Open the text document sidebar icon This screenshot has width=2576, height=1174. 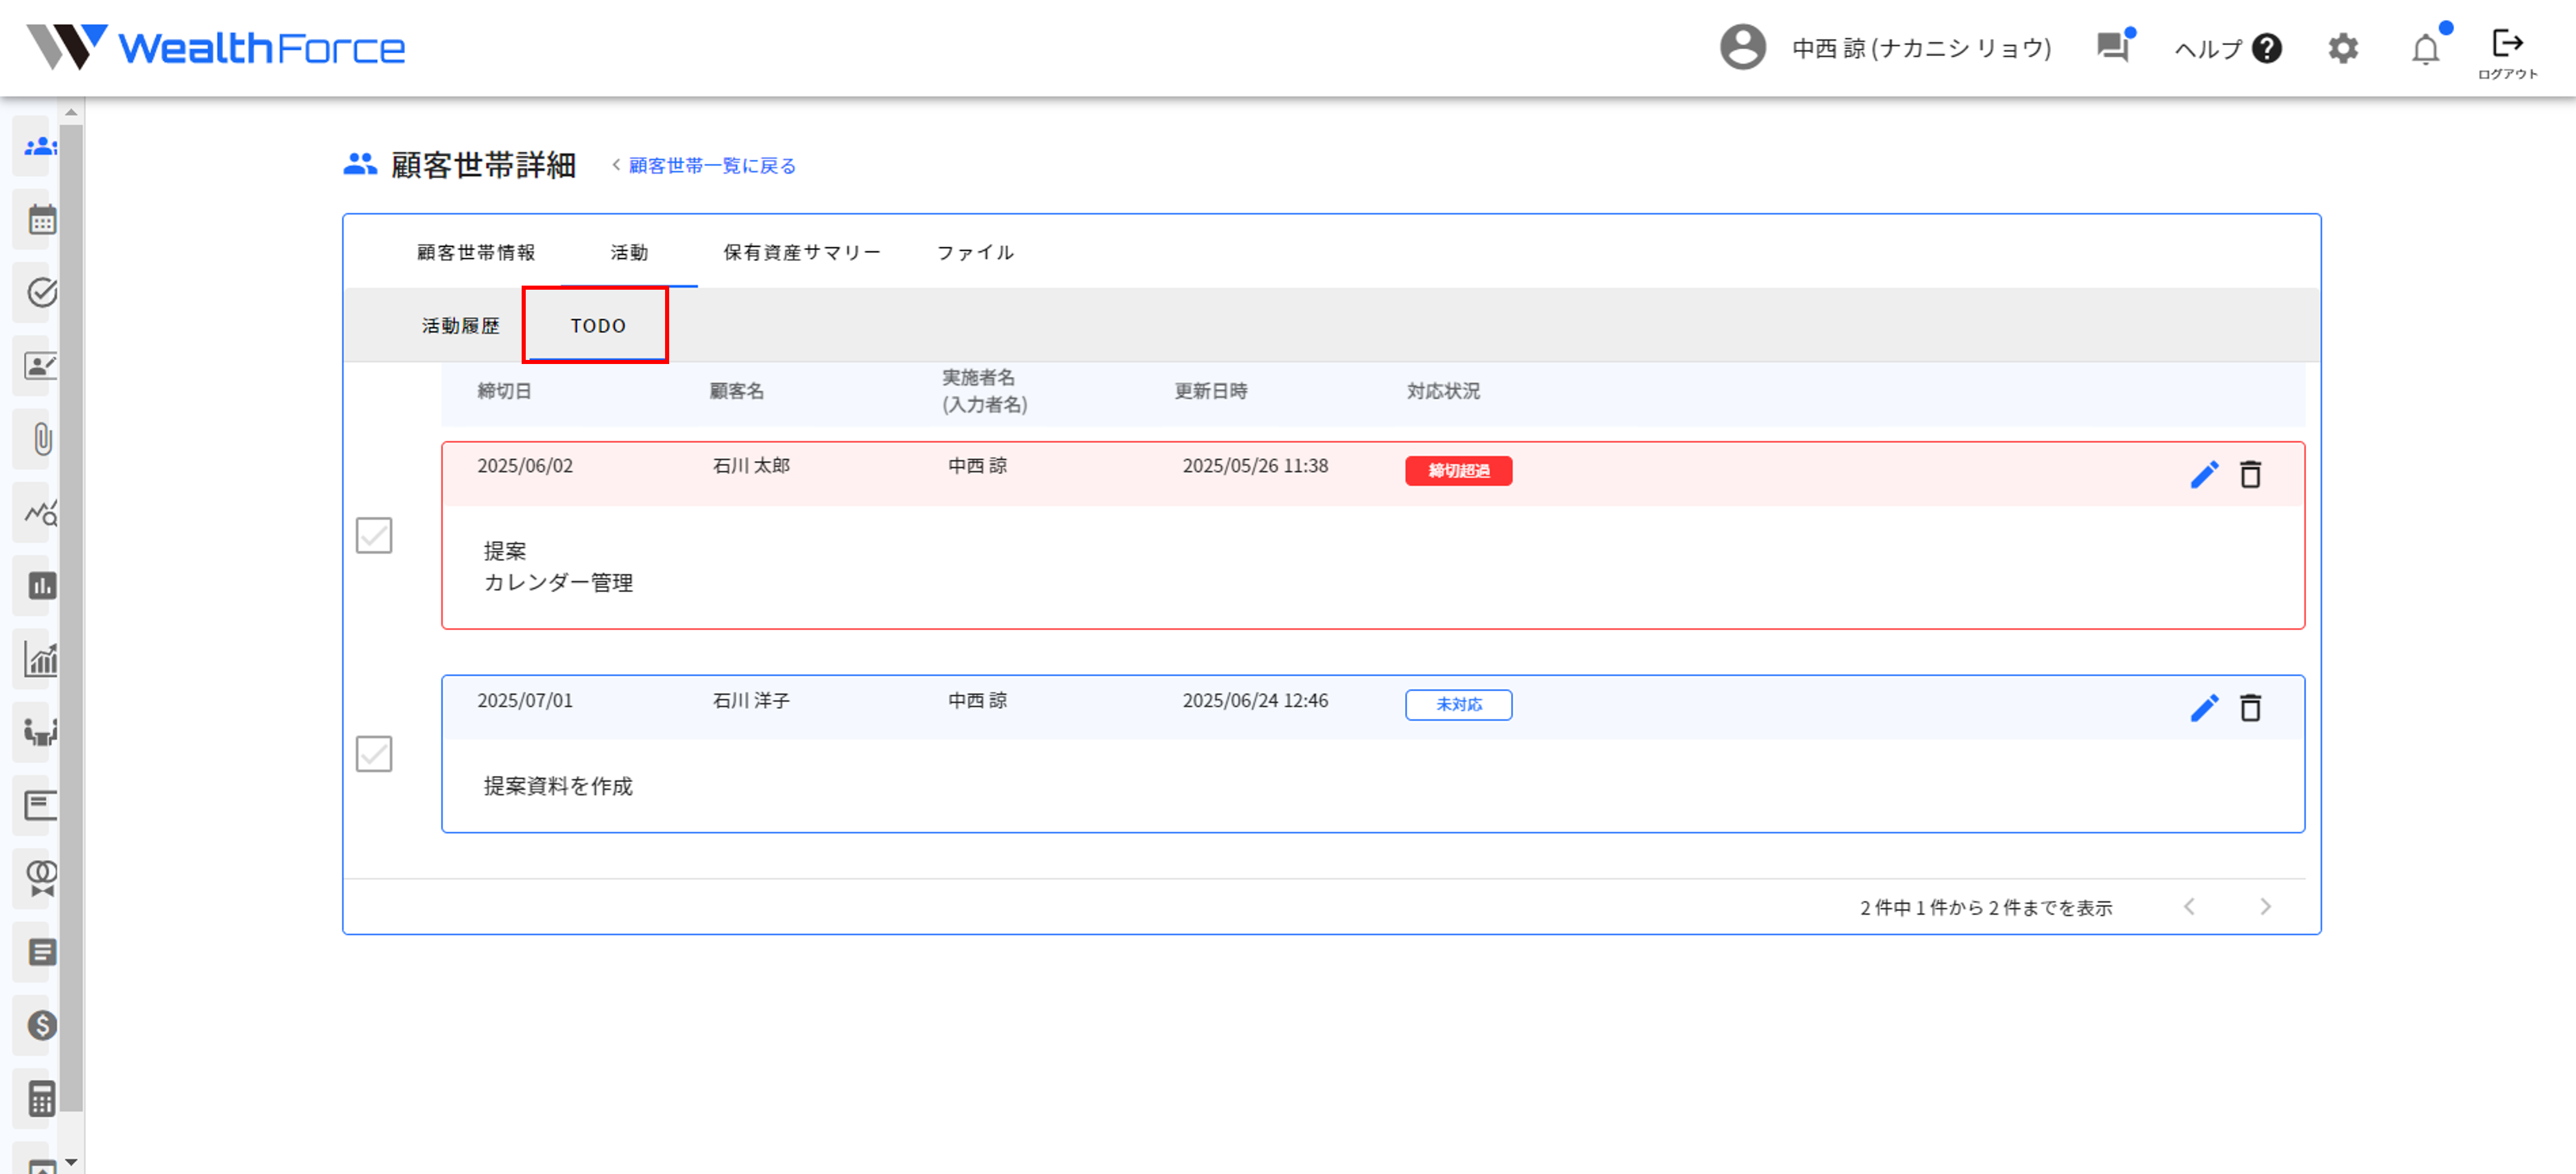42,952
